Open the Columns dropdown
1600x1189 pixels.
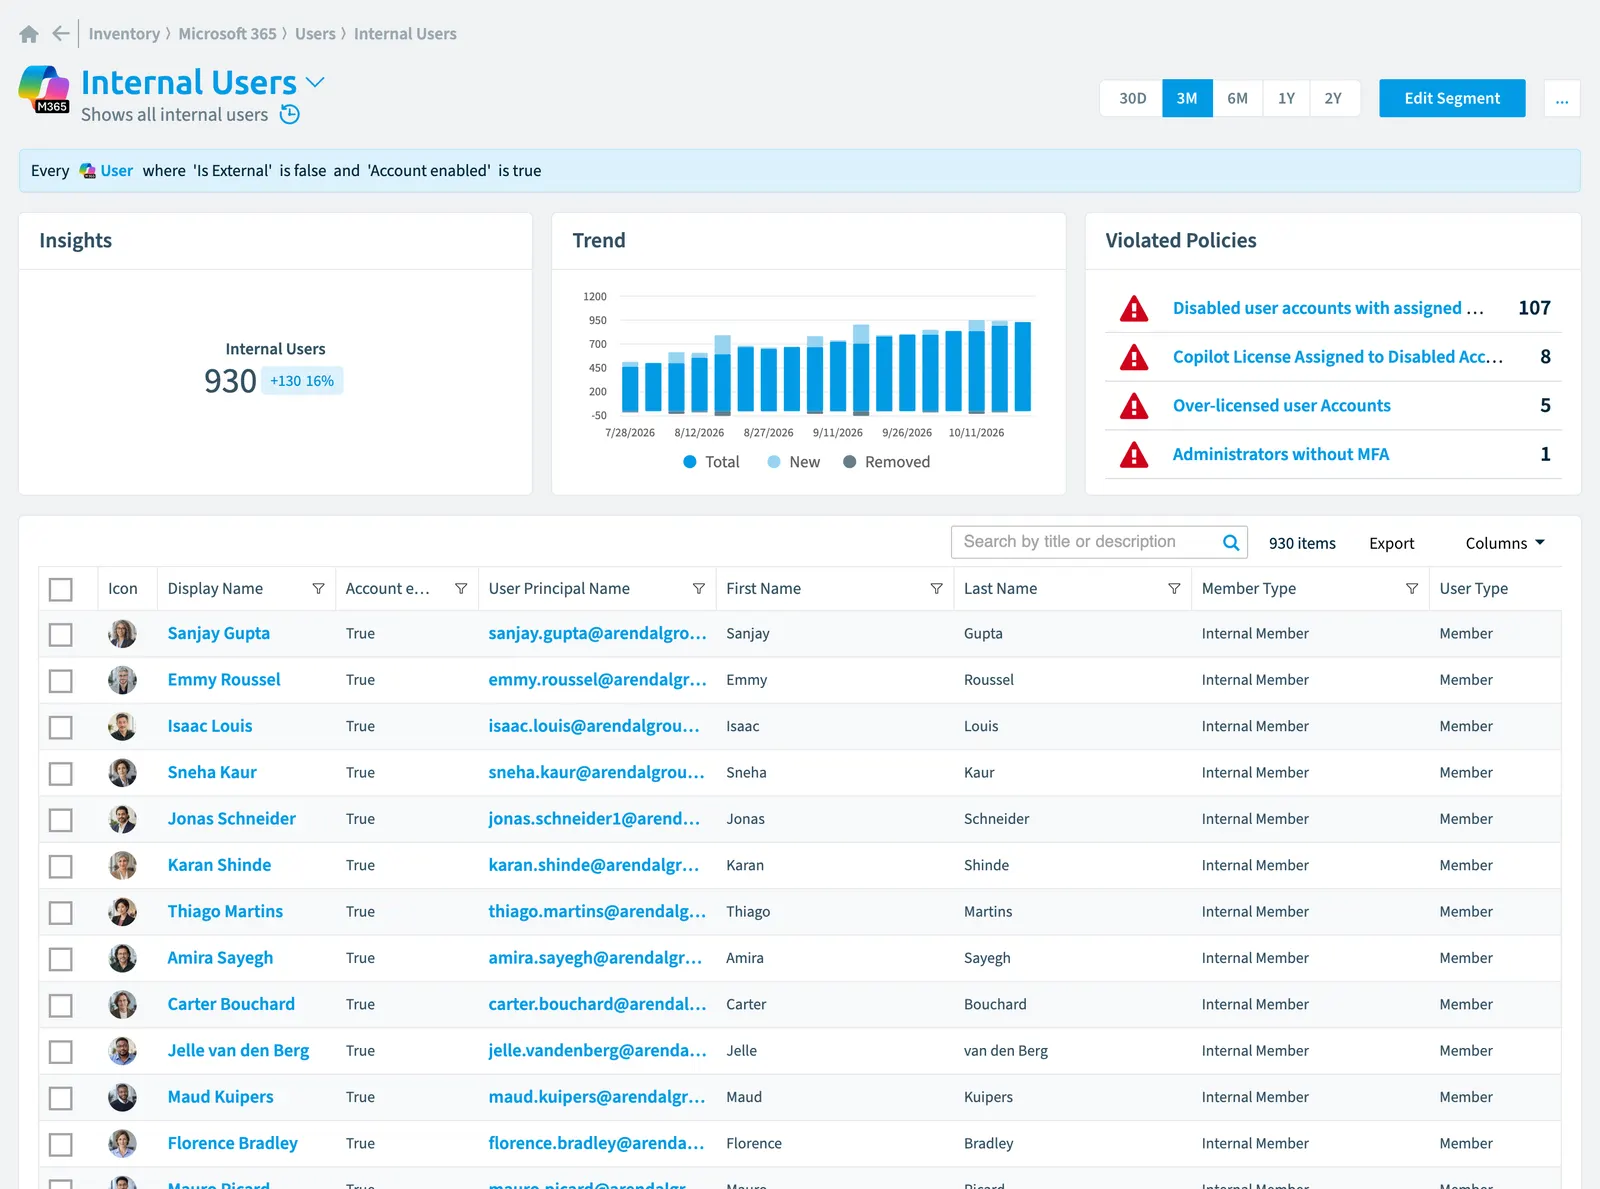click(x=1505, y=543)
